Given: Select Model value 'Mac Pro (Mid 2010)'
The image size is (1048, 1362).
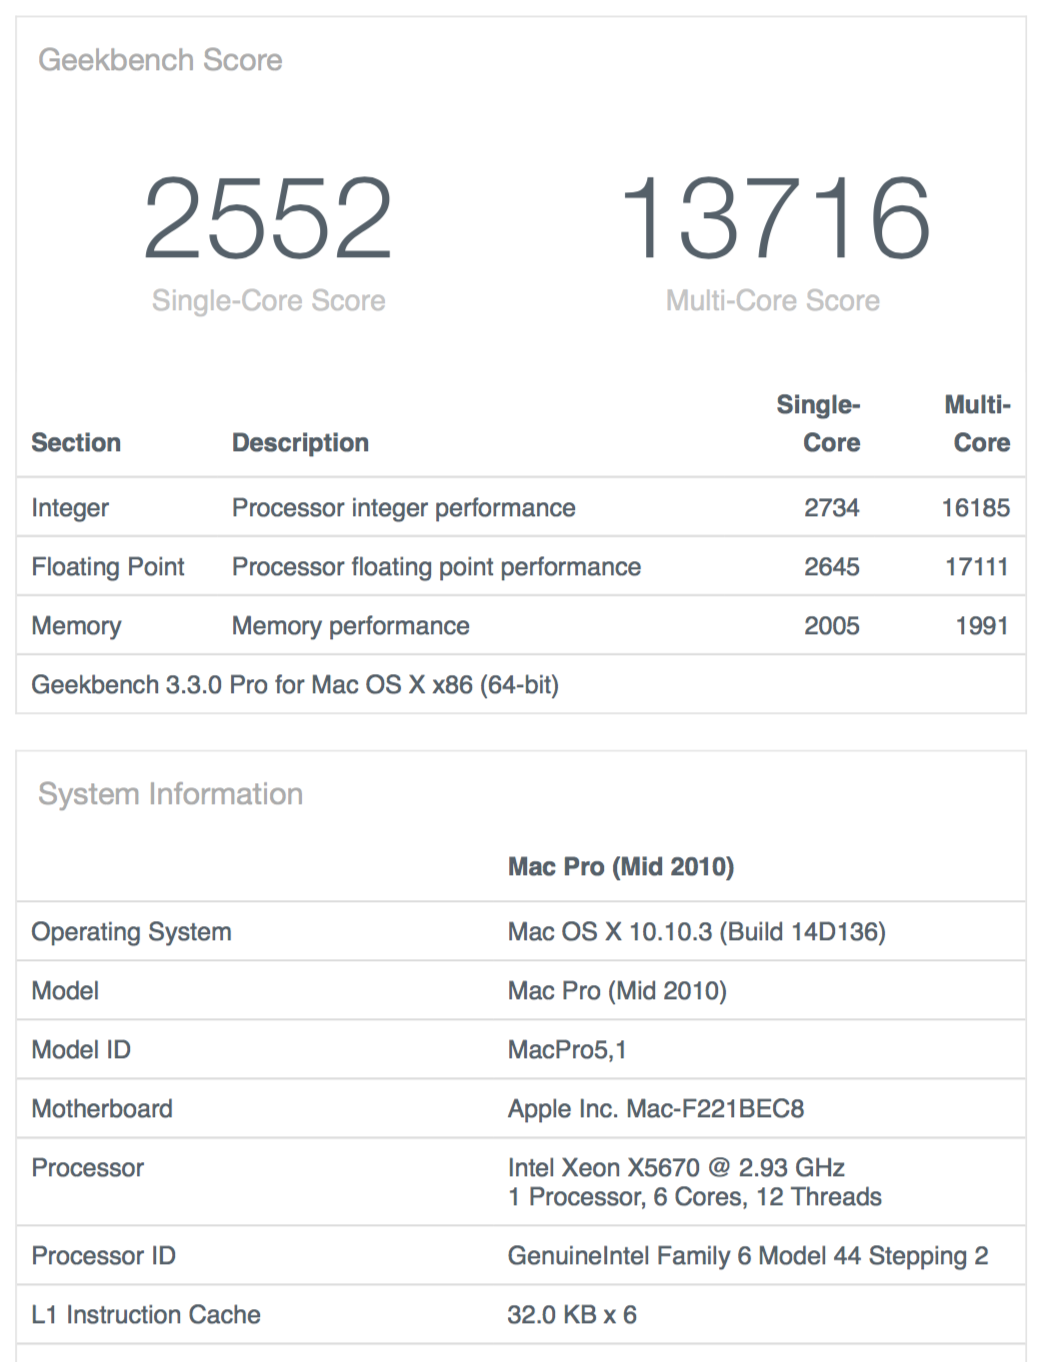Looking at the screenshot, I should point(617,991).
